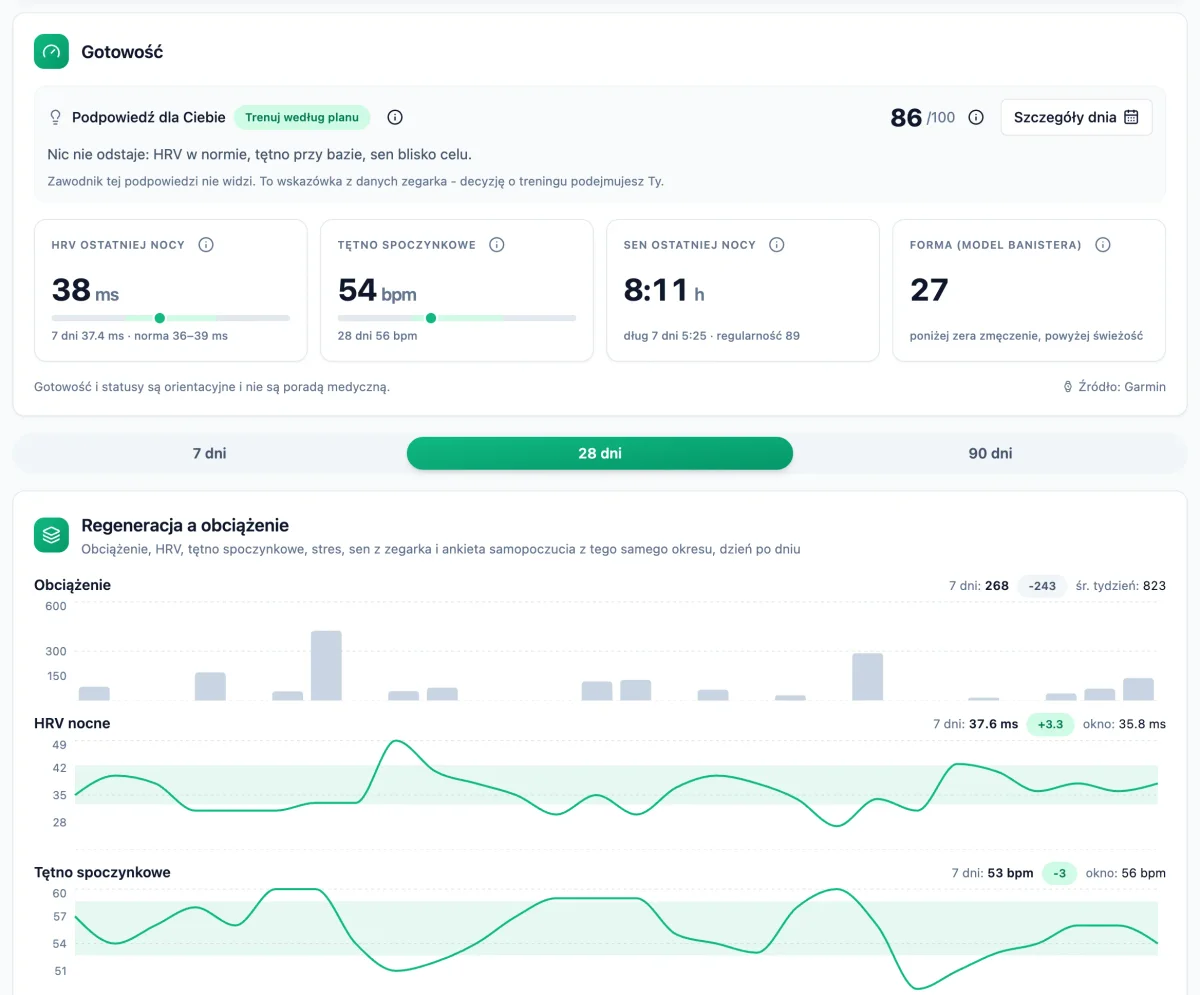
Task: Switch to the 7 dni tab
Action: click(210, 454)
